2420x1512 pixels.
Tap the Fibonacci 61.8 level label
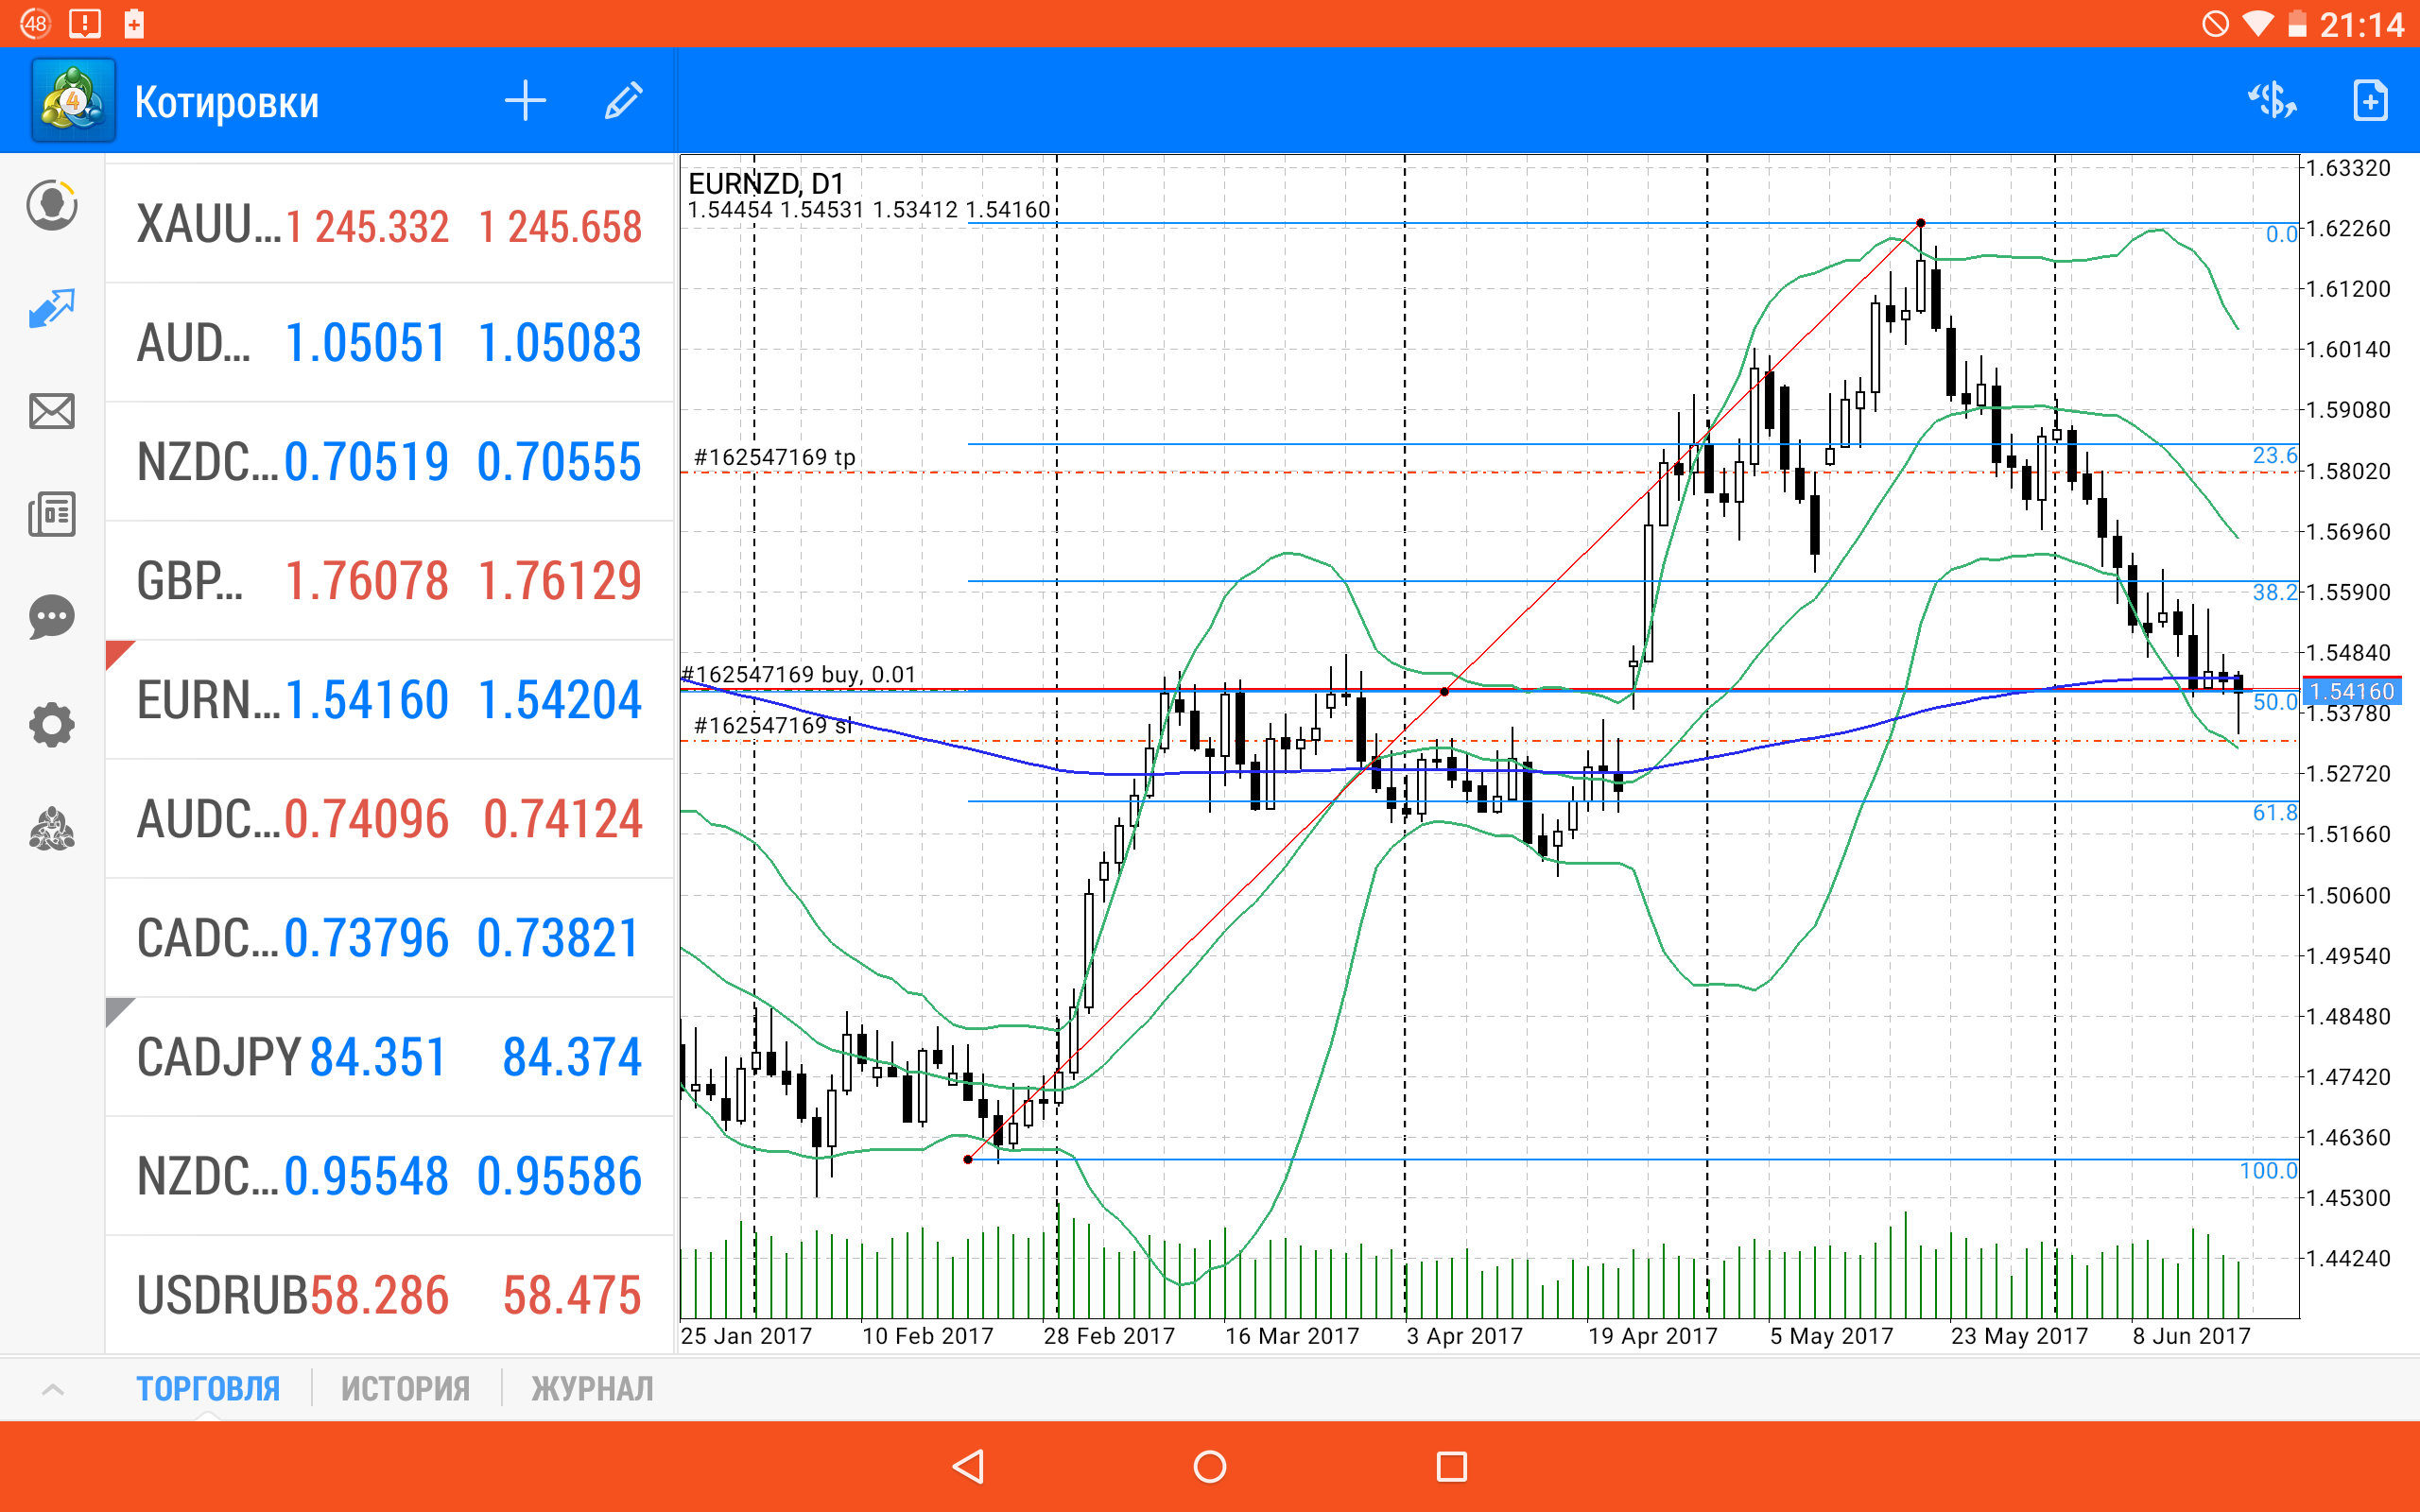point(2275,812)
